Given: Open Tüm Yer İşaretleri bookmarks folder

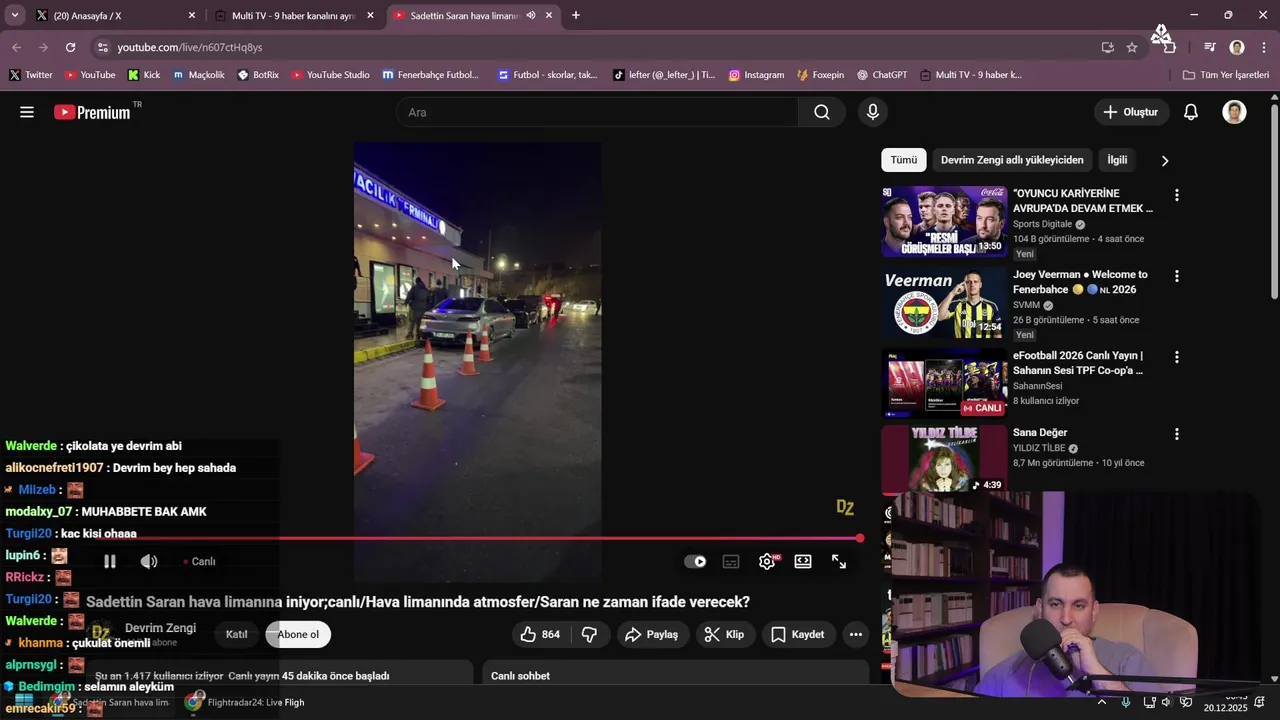Looking at the screenshot, I should coord(1225,75).
